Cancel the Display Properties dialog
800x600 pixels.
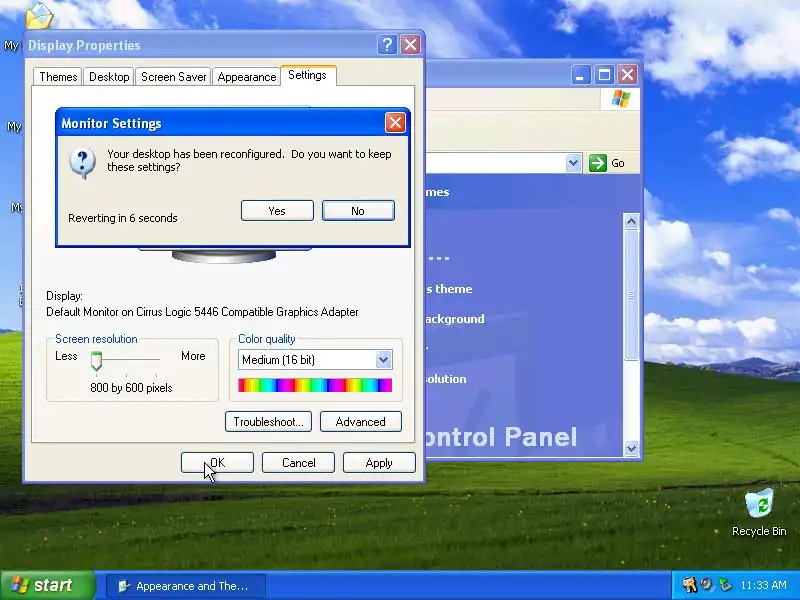(x=298, y=463)
